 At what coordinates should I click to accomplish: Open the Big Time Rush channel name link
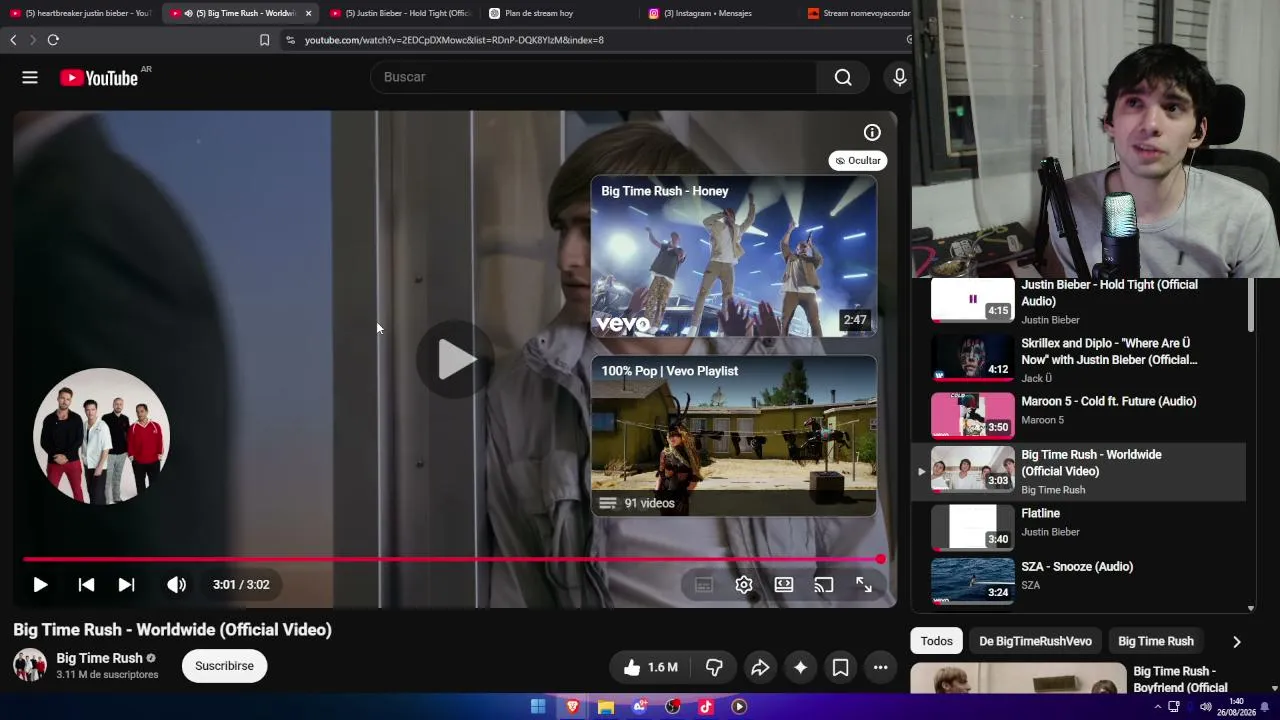[100, 658]
